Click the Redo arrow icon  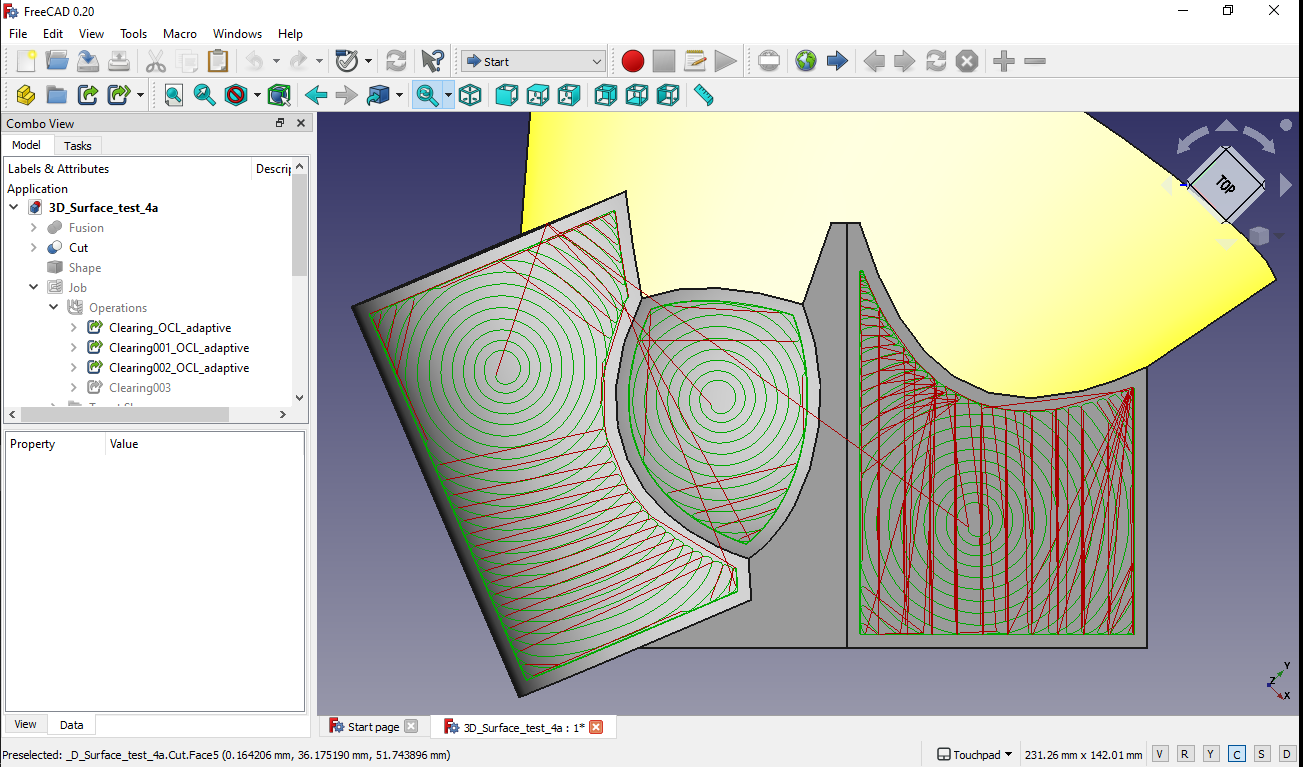tap(298, 61)
